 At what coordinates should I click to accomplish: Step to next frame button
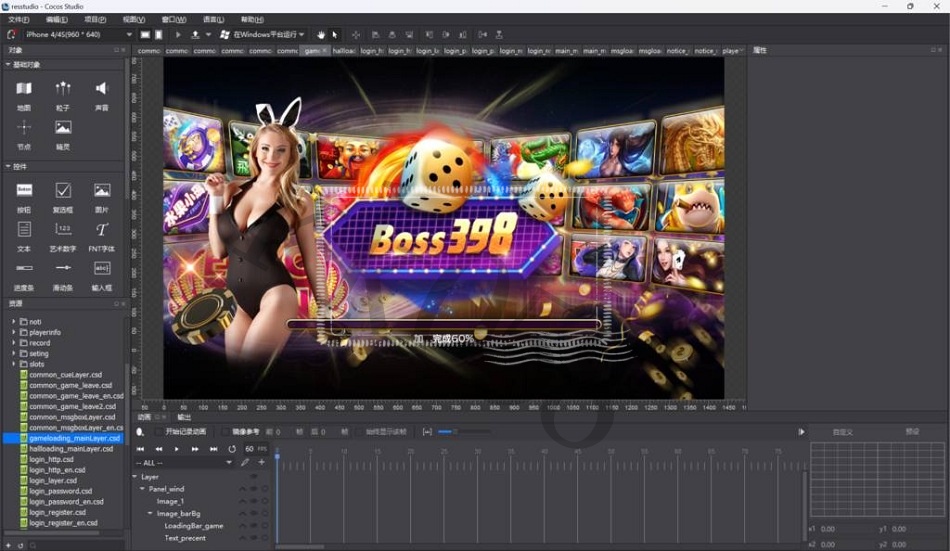194,449
